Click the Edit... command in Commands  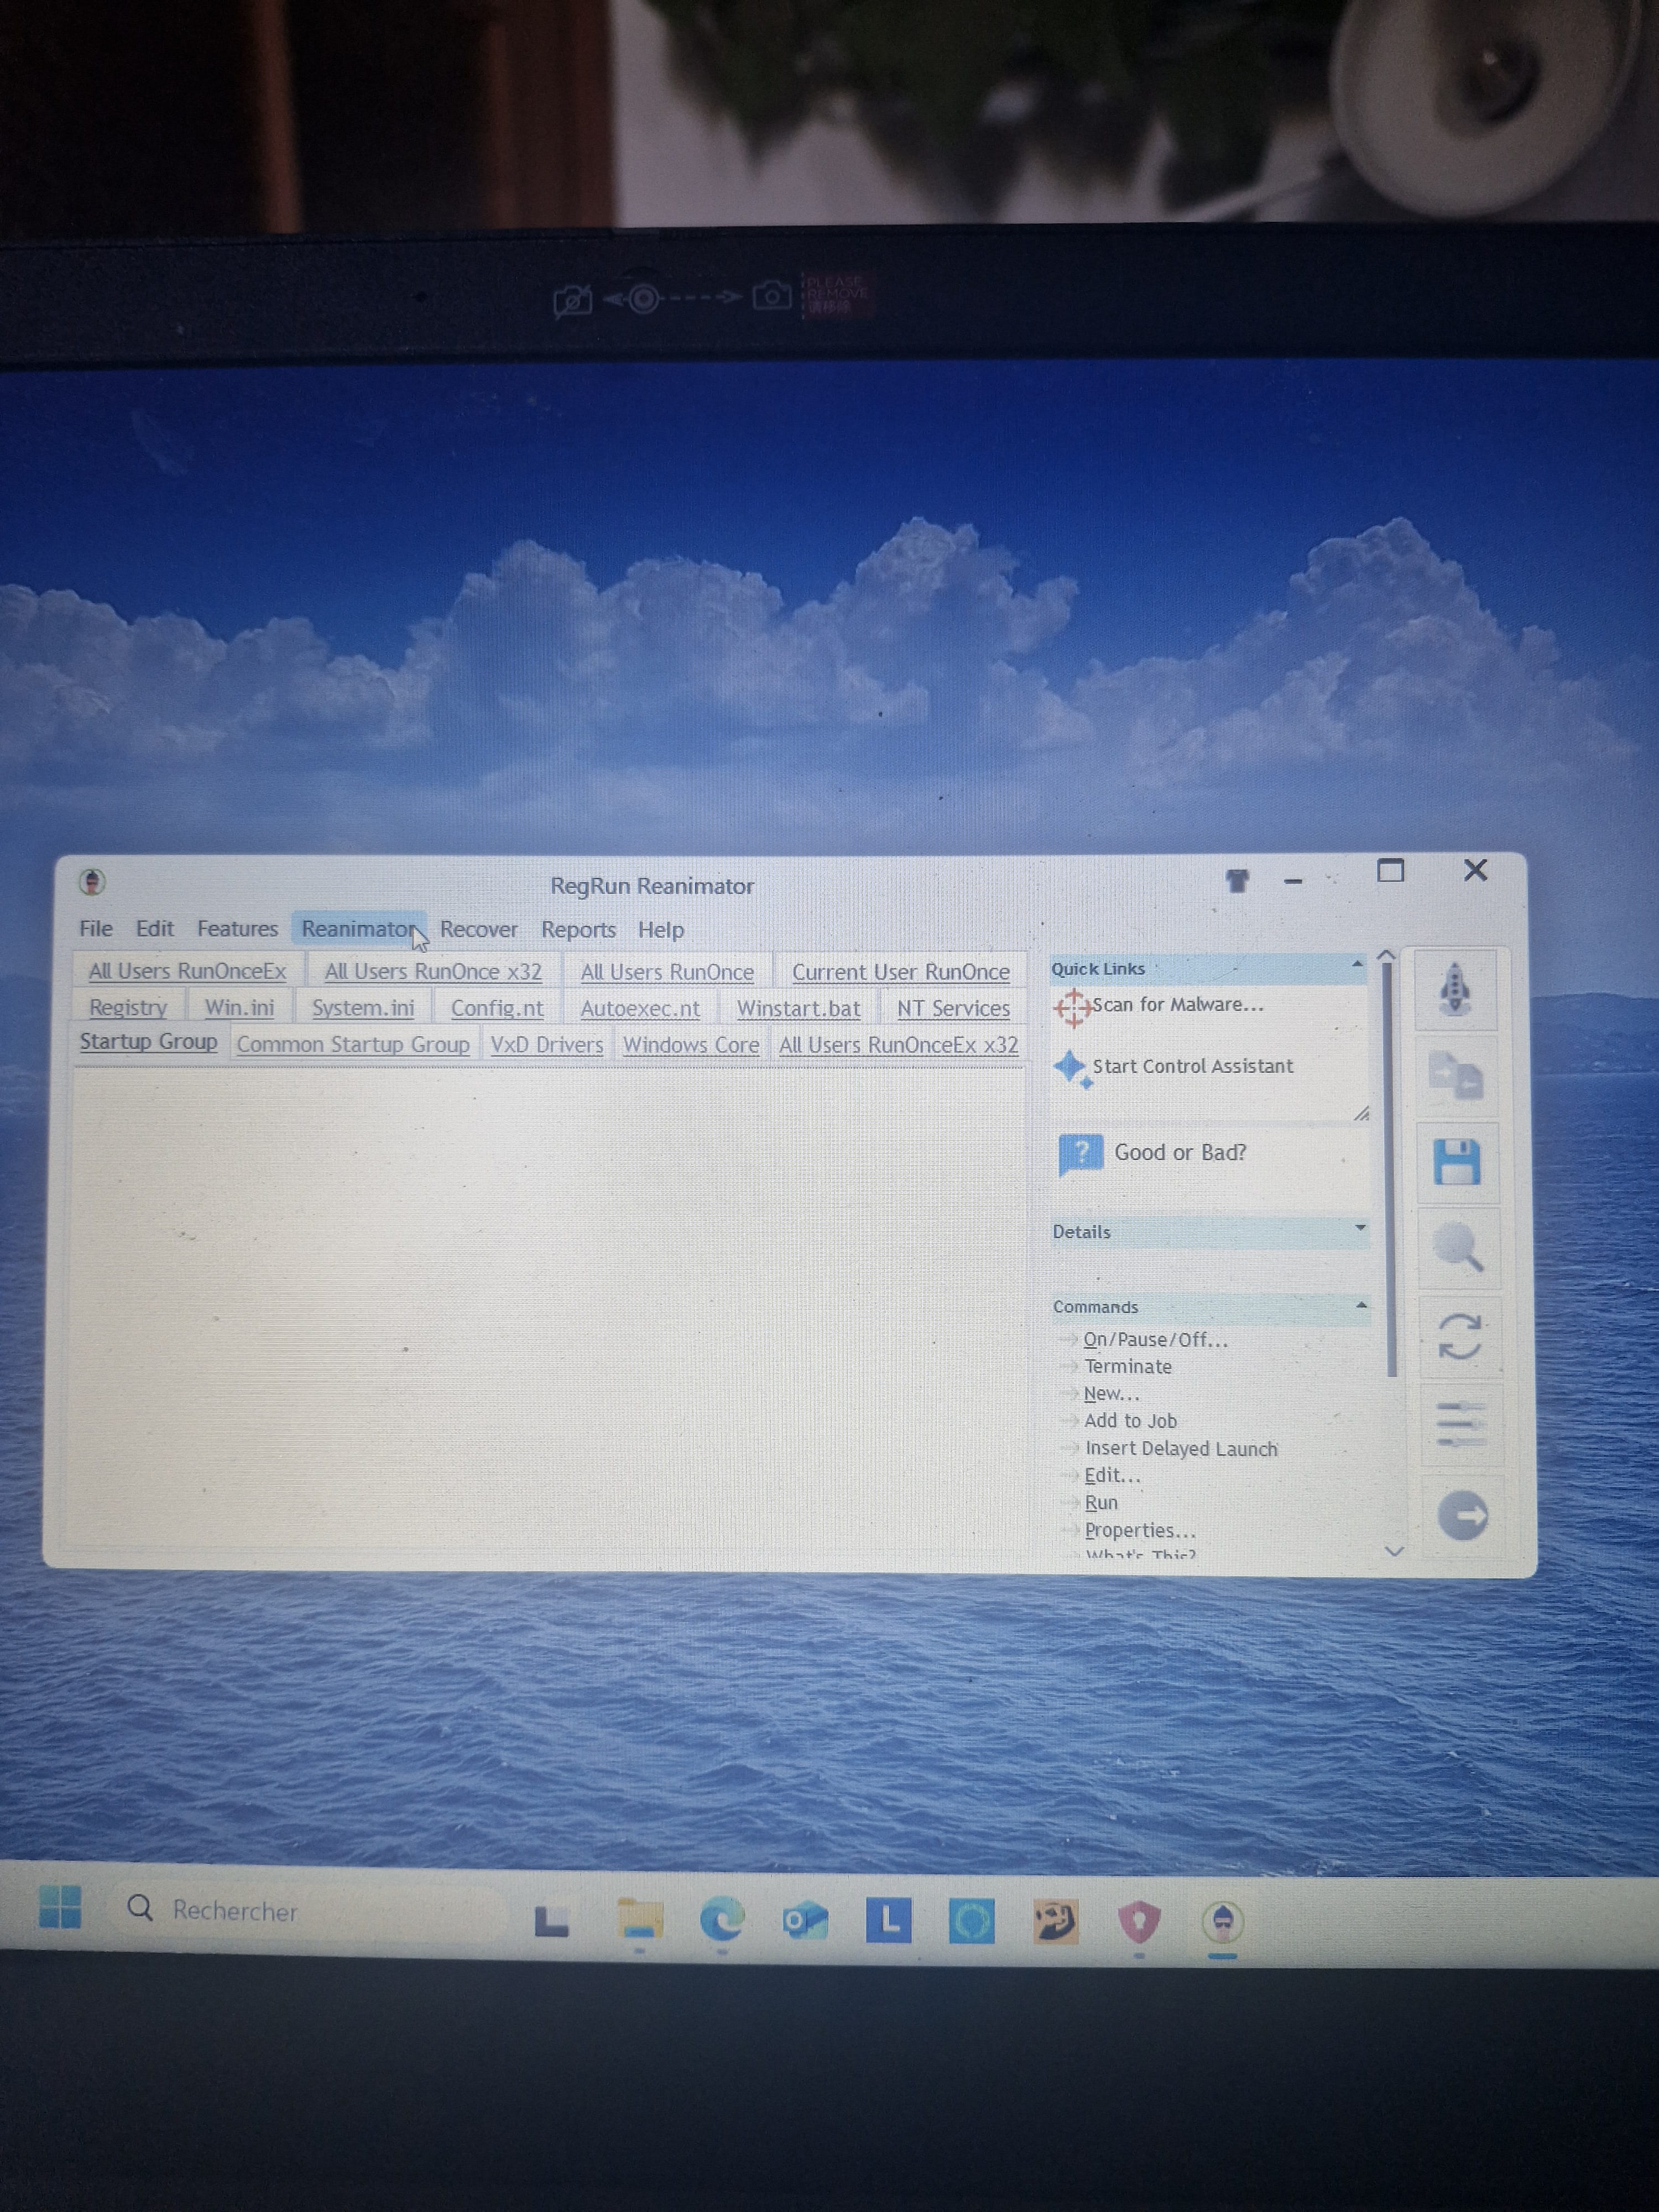point(1112,1475)
